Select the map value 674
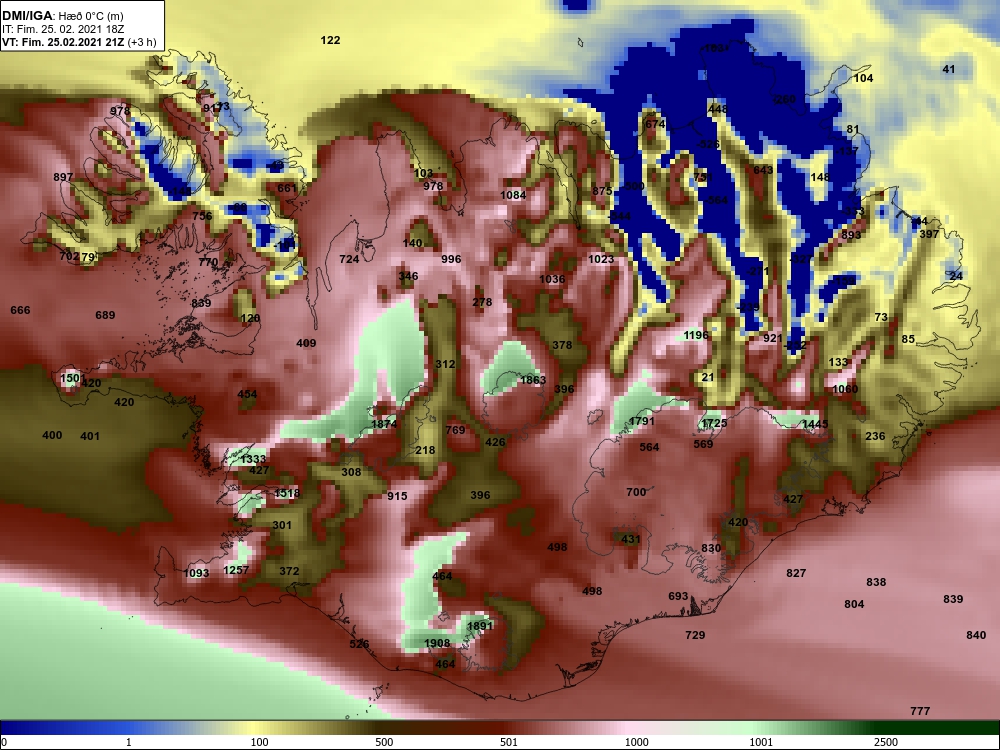Image resolution: width=1000 pixels, height=750 pixels. tap(656, 124)
